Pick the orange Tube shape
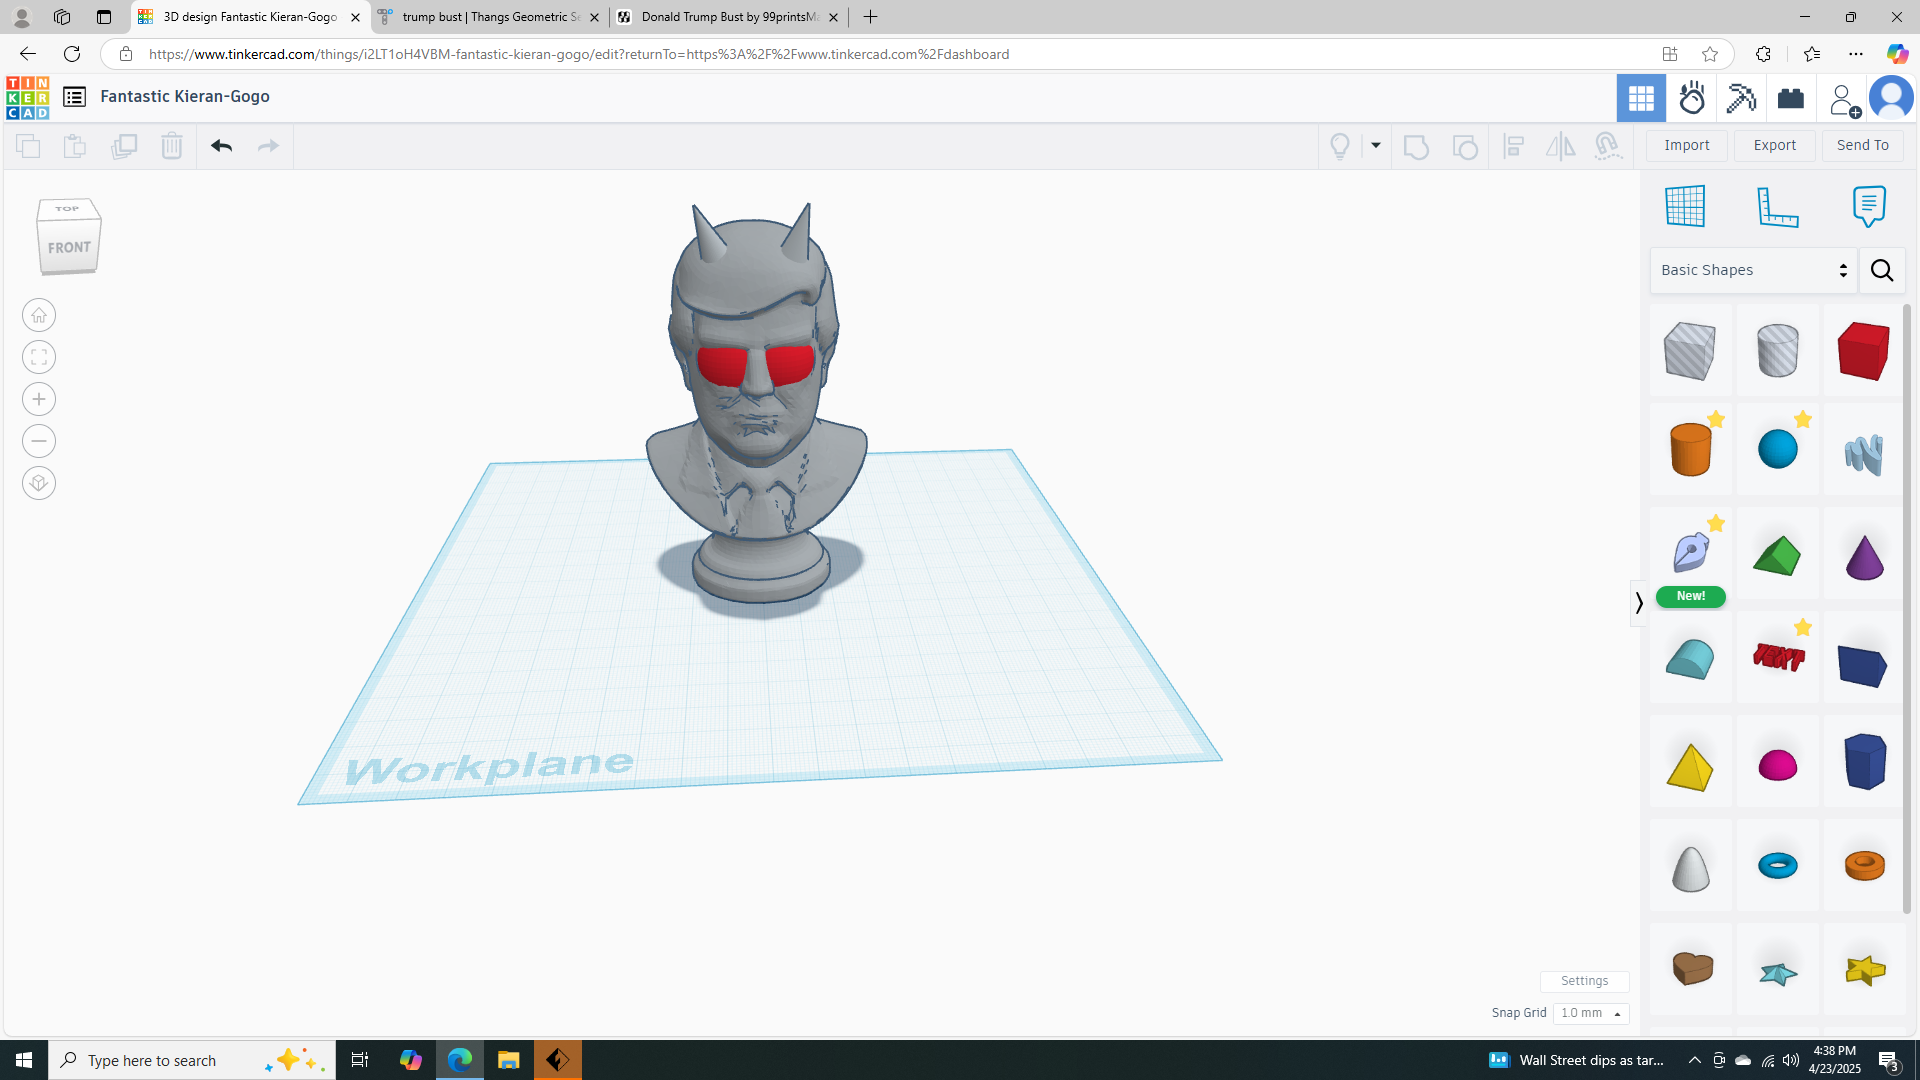This screenshot has width=1920, height=1080. click(1863, 865)
